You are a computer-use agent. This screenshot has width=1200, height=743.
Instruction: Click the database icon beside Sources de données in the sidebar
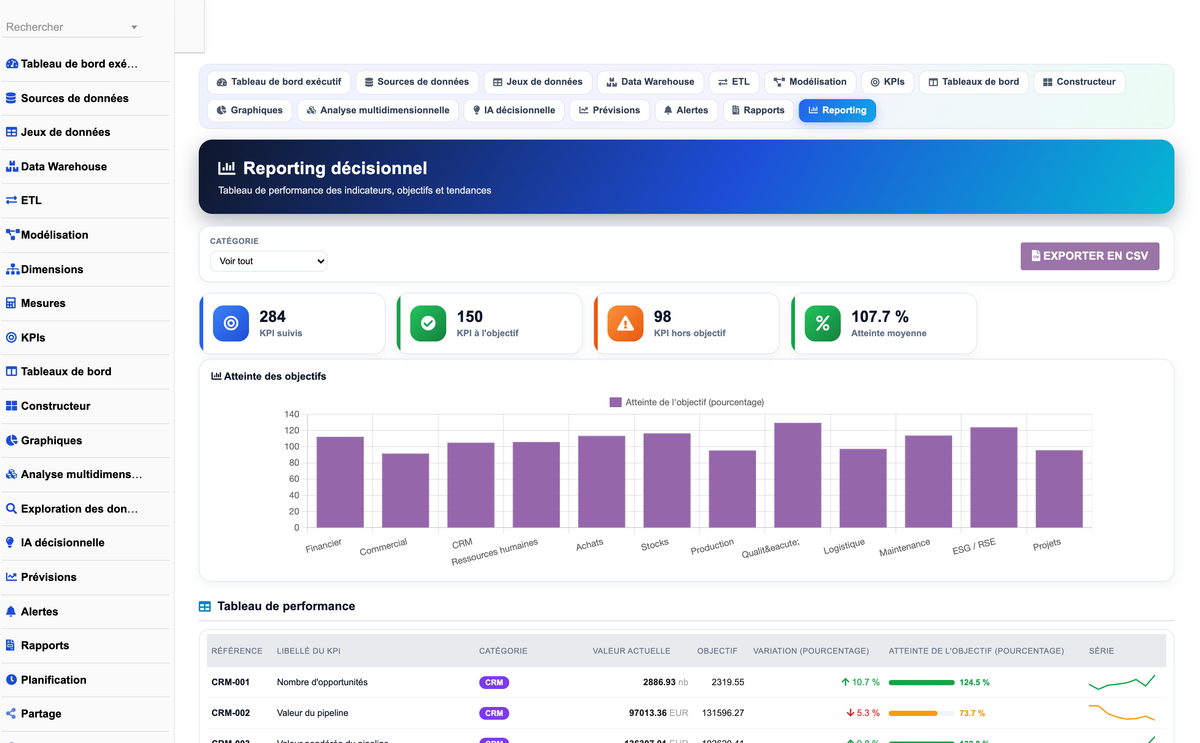tap(12, 98)
